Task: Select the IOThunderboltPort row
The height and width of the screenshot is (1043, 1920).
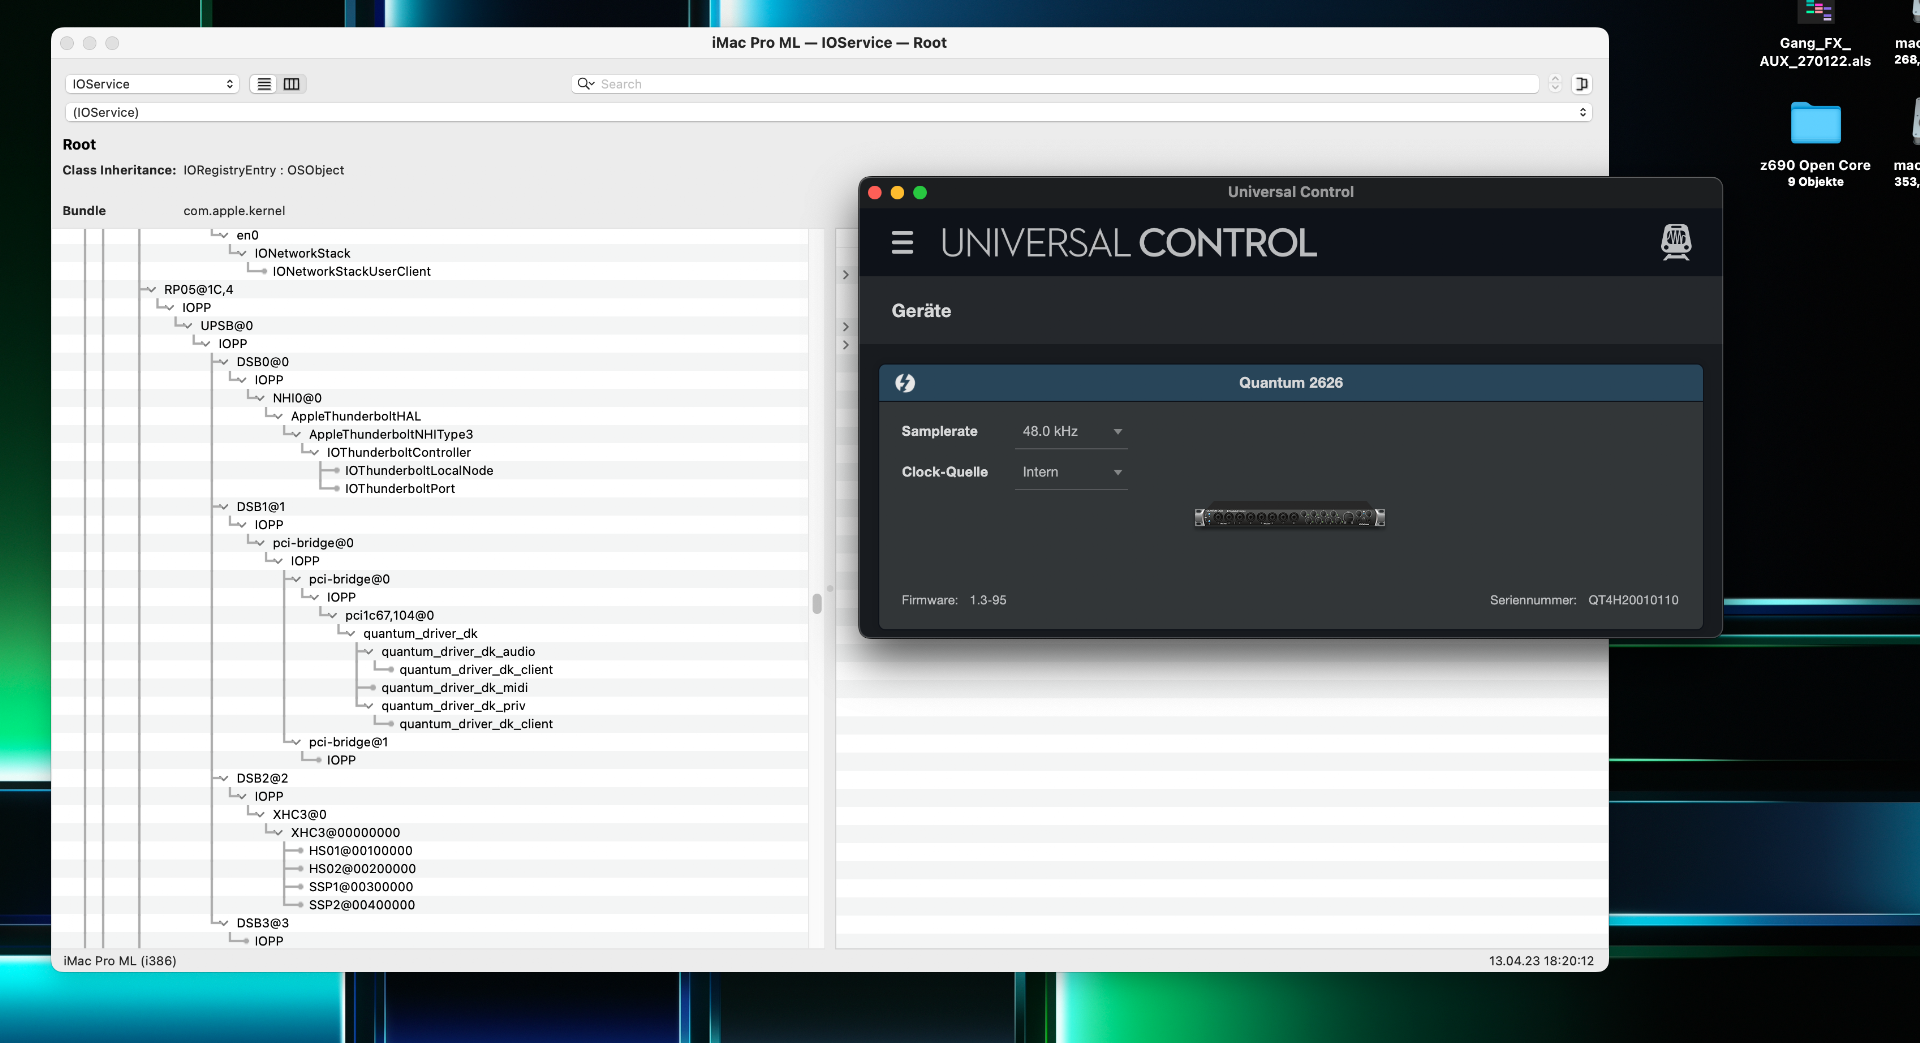Action: 400,489
